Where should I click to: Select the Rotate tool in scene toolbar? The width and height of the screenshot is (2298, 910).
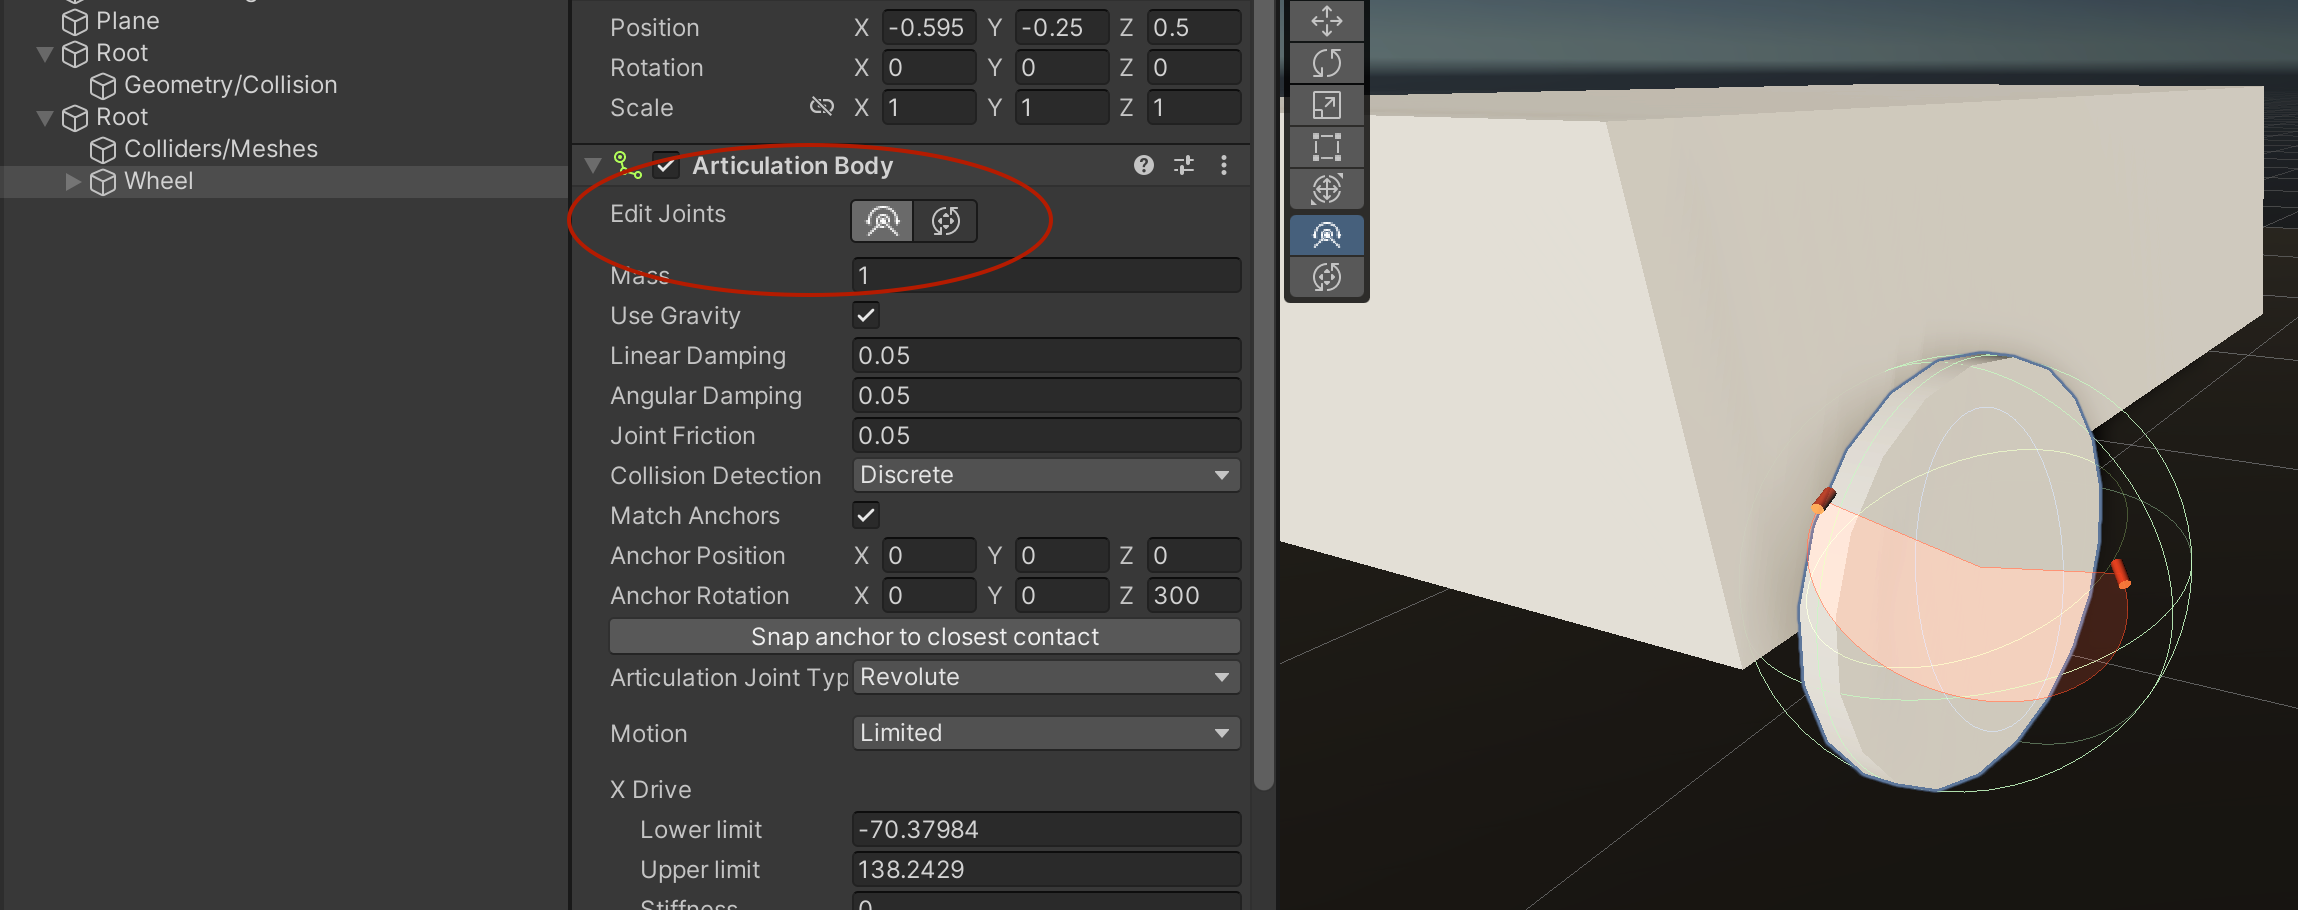click(x=1326, y=63)
